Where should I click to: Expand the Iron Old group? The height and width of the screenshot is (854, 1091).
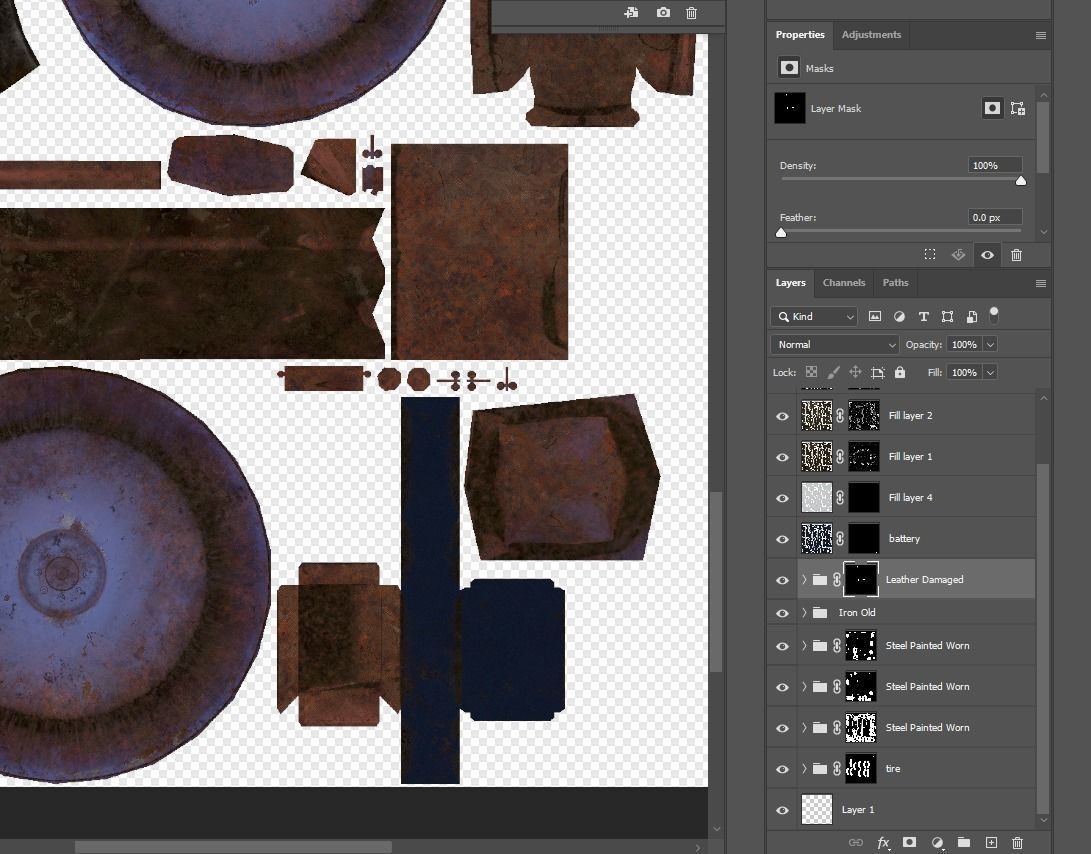[x=804, y=612]
